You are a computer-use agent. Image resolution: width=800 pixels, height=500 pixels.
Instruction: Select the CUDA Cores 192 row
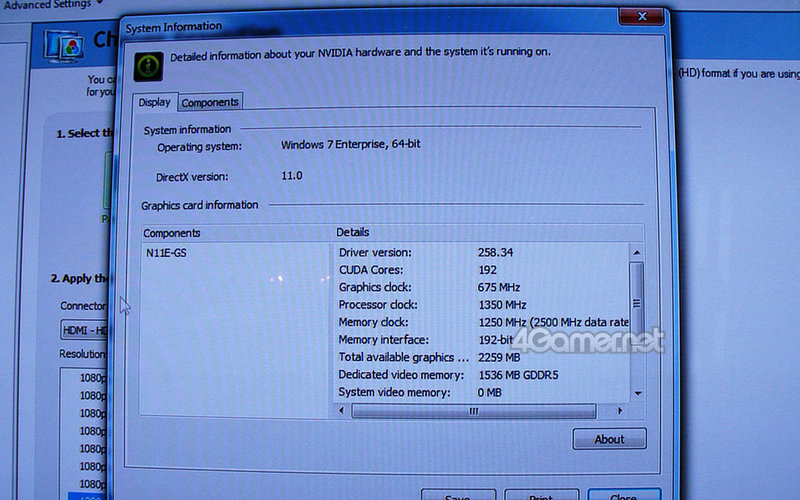coord(482,270)
